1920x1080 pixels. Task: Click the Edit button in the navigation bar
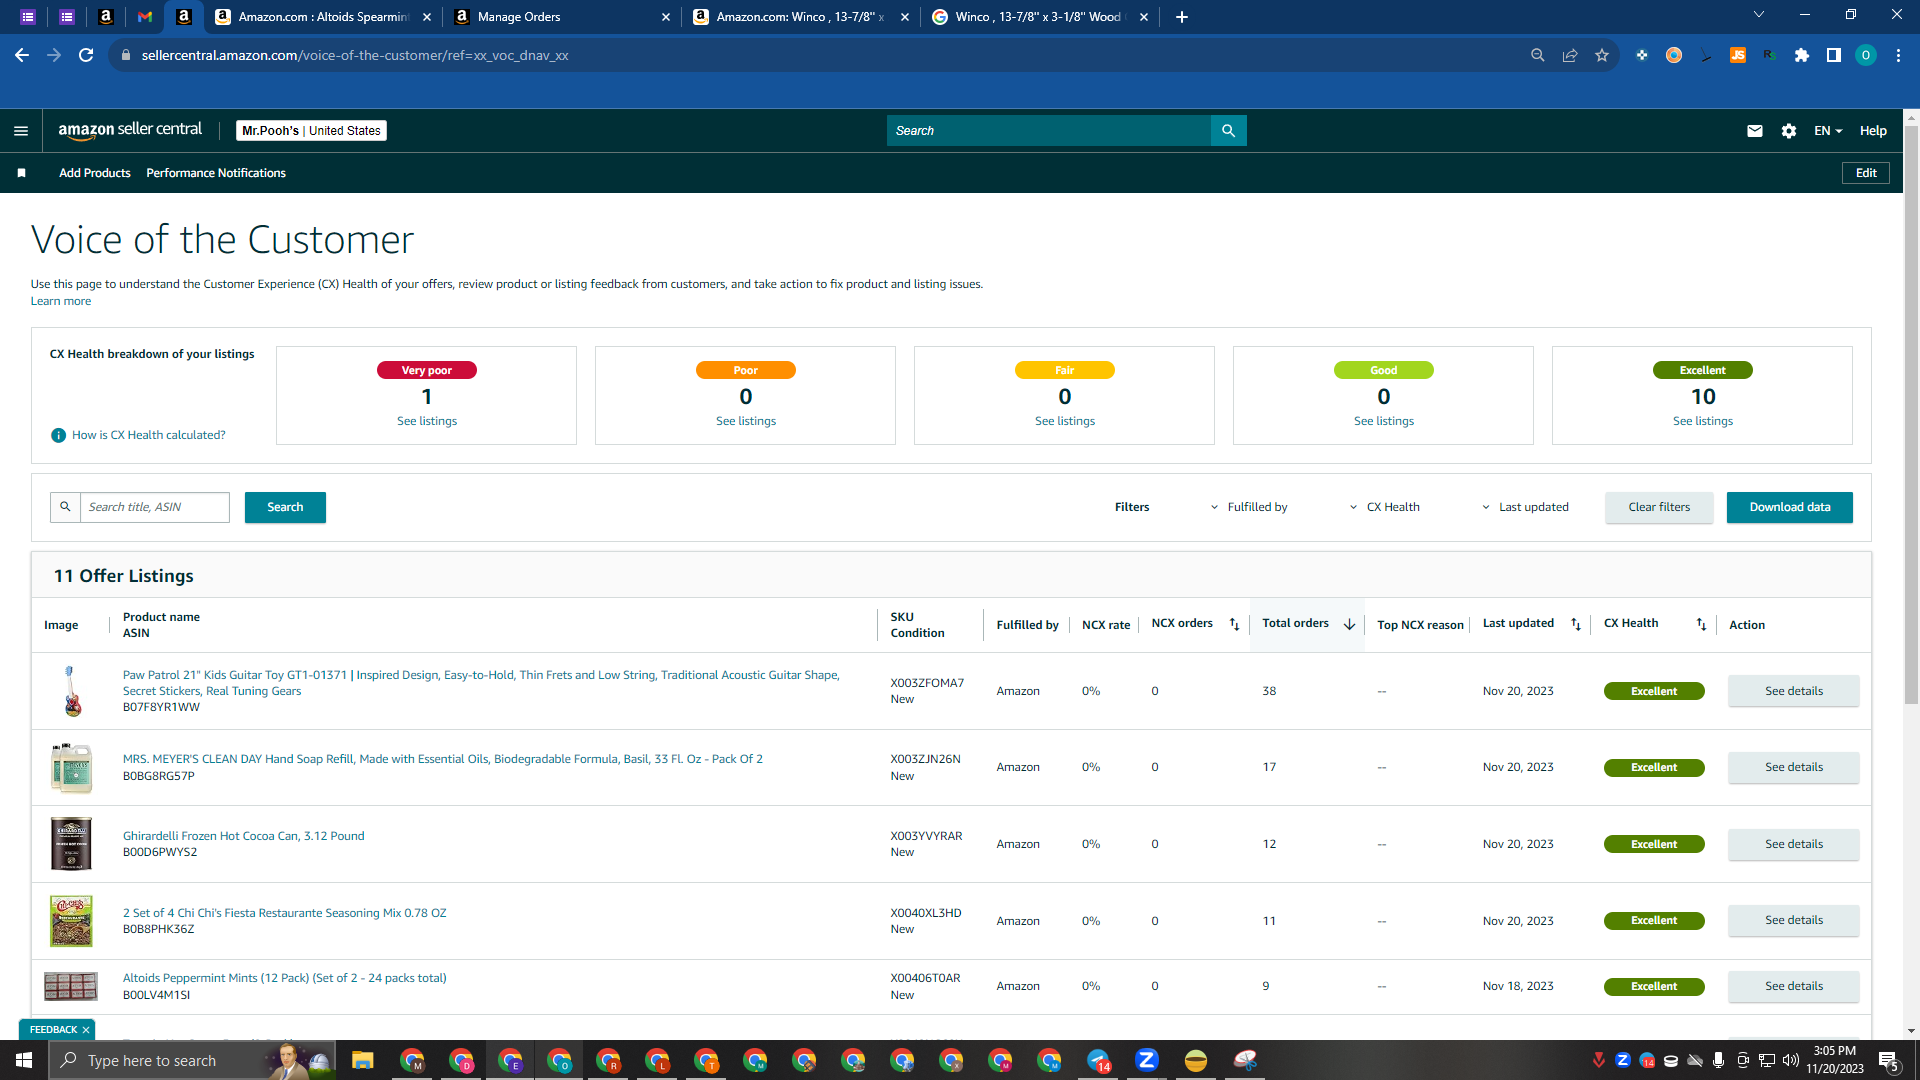click(1866, 173)
